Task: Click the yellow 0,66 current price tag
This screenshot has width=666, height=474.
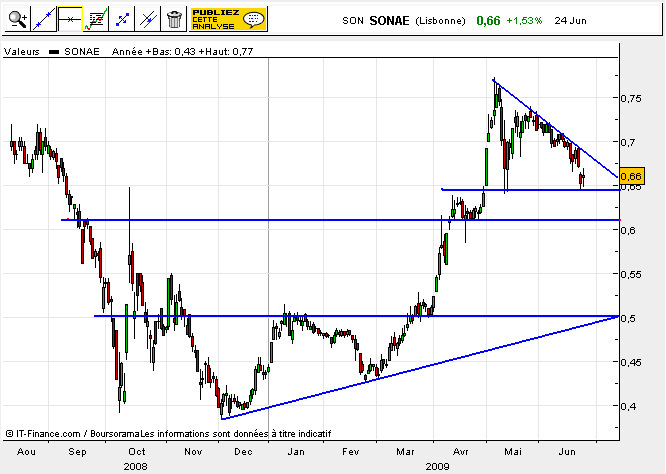Action: pyautogui.click(x=632, y=176)
